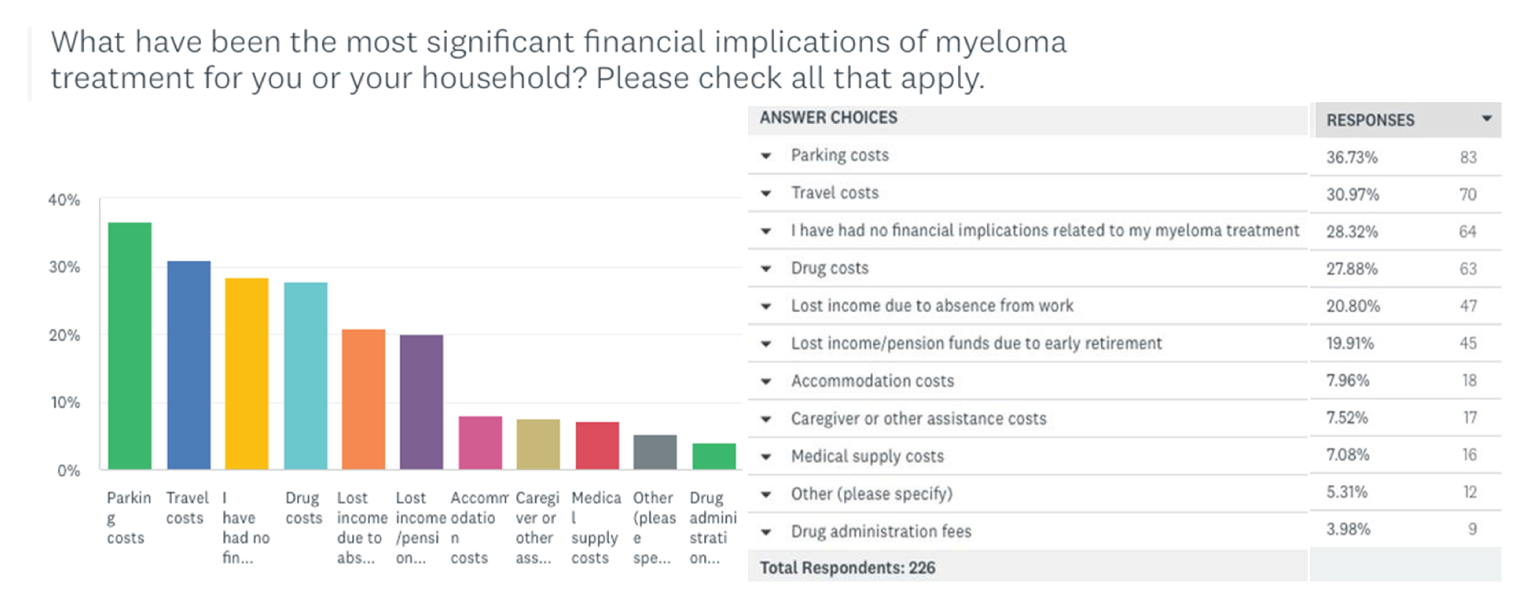The height and width of the screenshot is (596, 1530).
Task: Click the teal Drug costs bar
Action: pos(305,376)
